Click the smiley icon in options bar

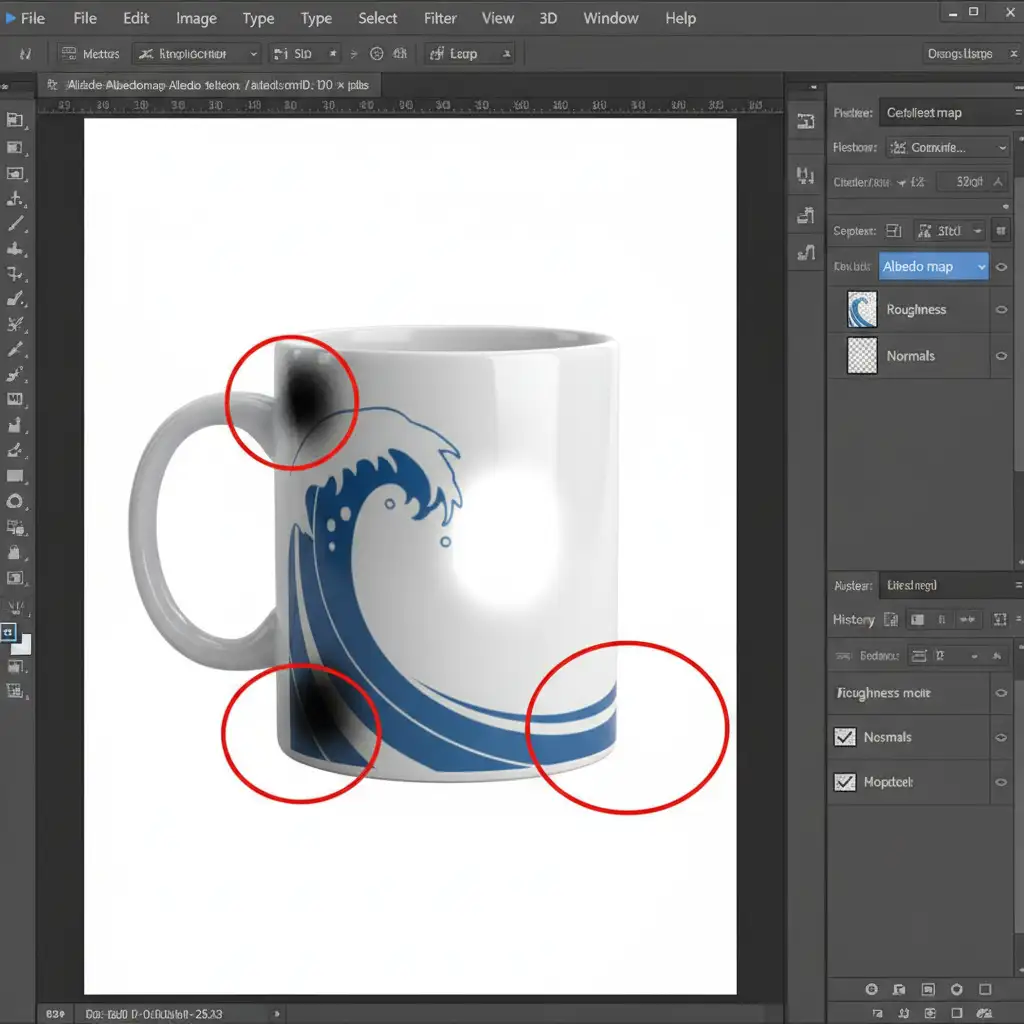[377, 54]
